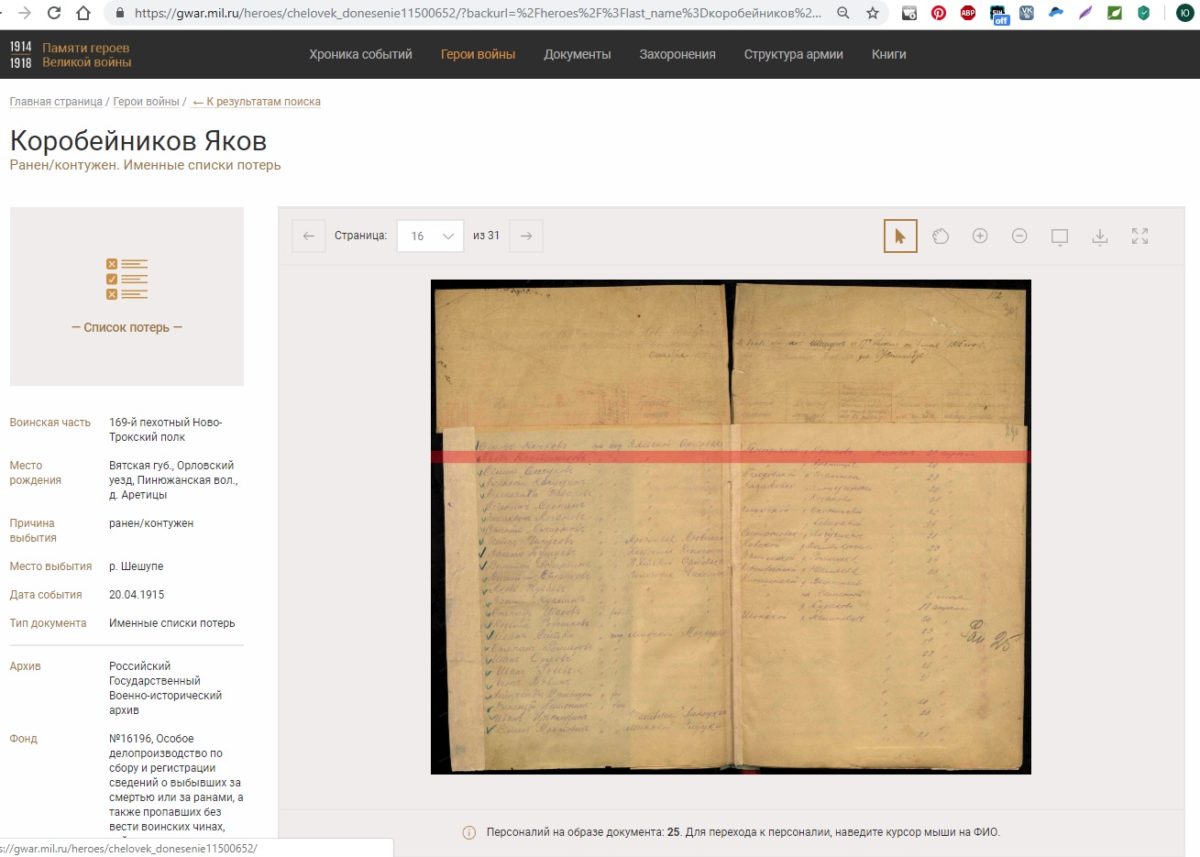Click the fit-to-screen view icon

click(1059, 236)
